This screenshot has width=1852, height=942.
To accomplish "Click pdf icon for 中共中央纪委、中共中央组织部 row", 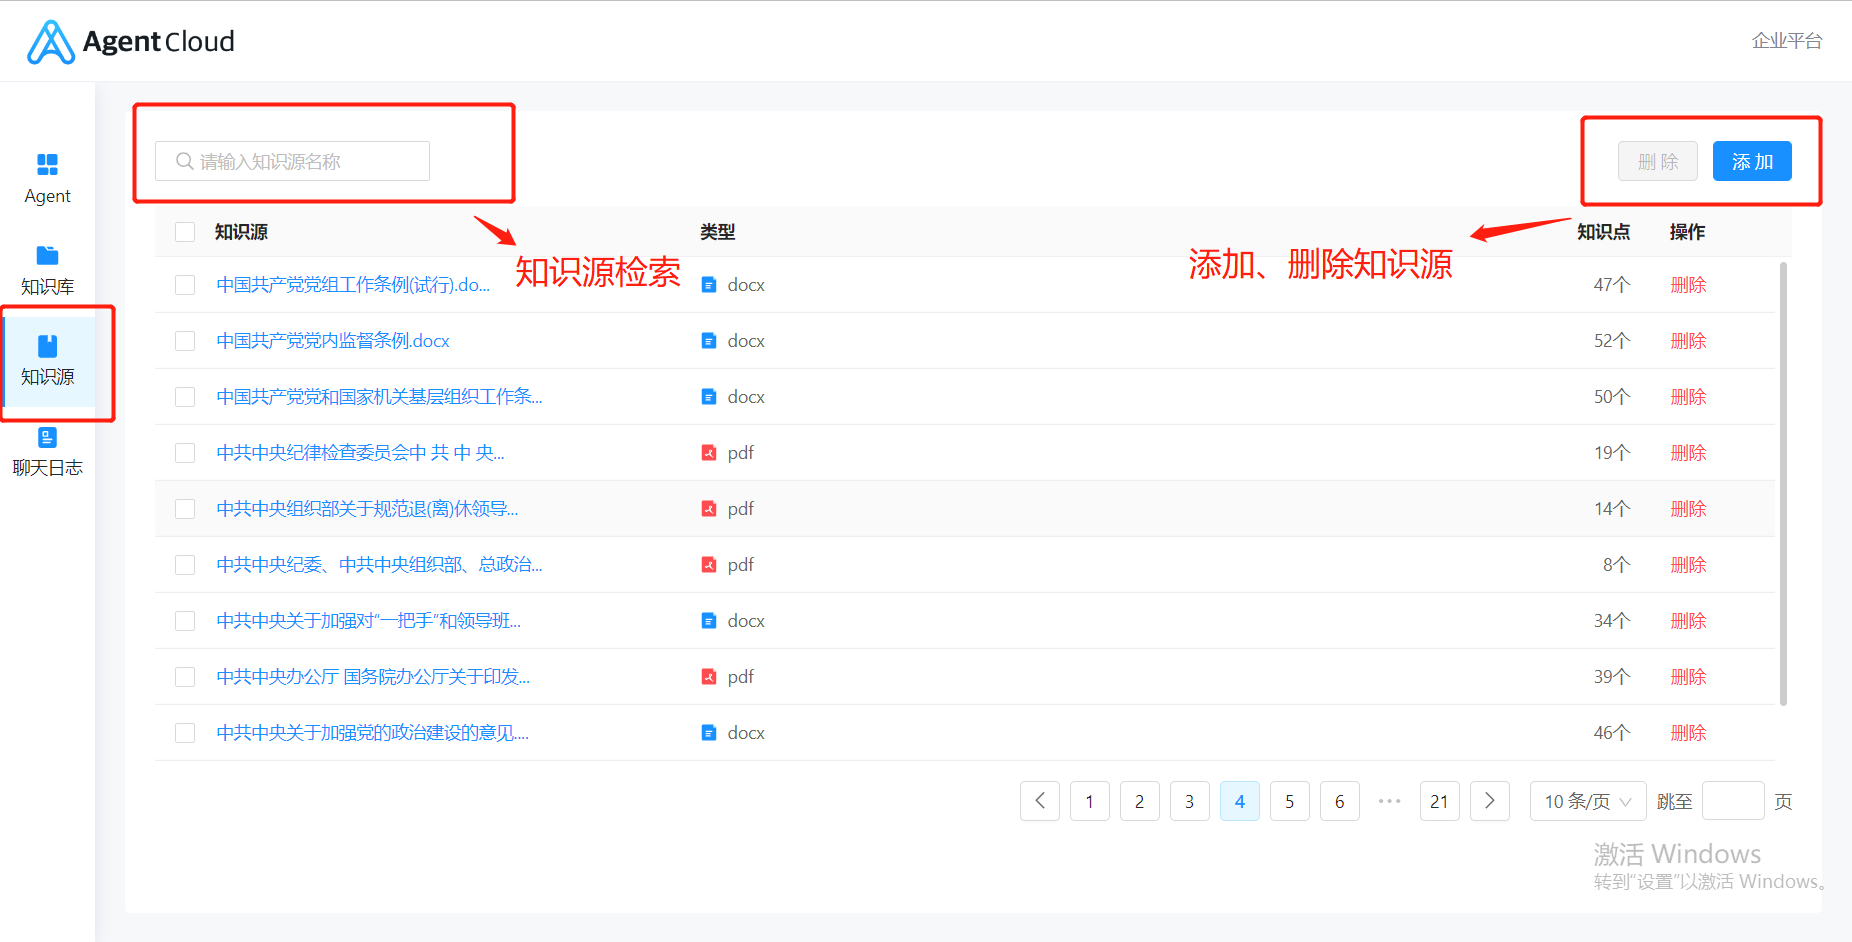I will [x=709, y=565].
